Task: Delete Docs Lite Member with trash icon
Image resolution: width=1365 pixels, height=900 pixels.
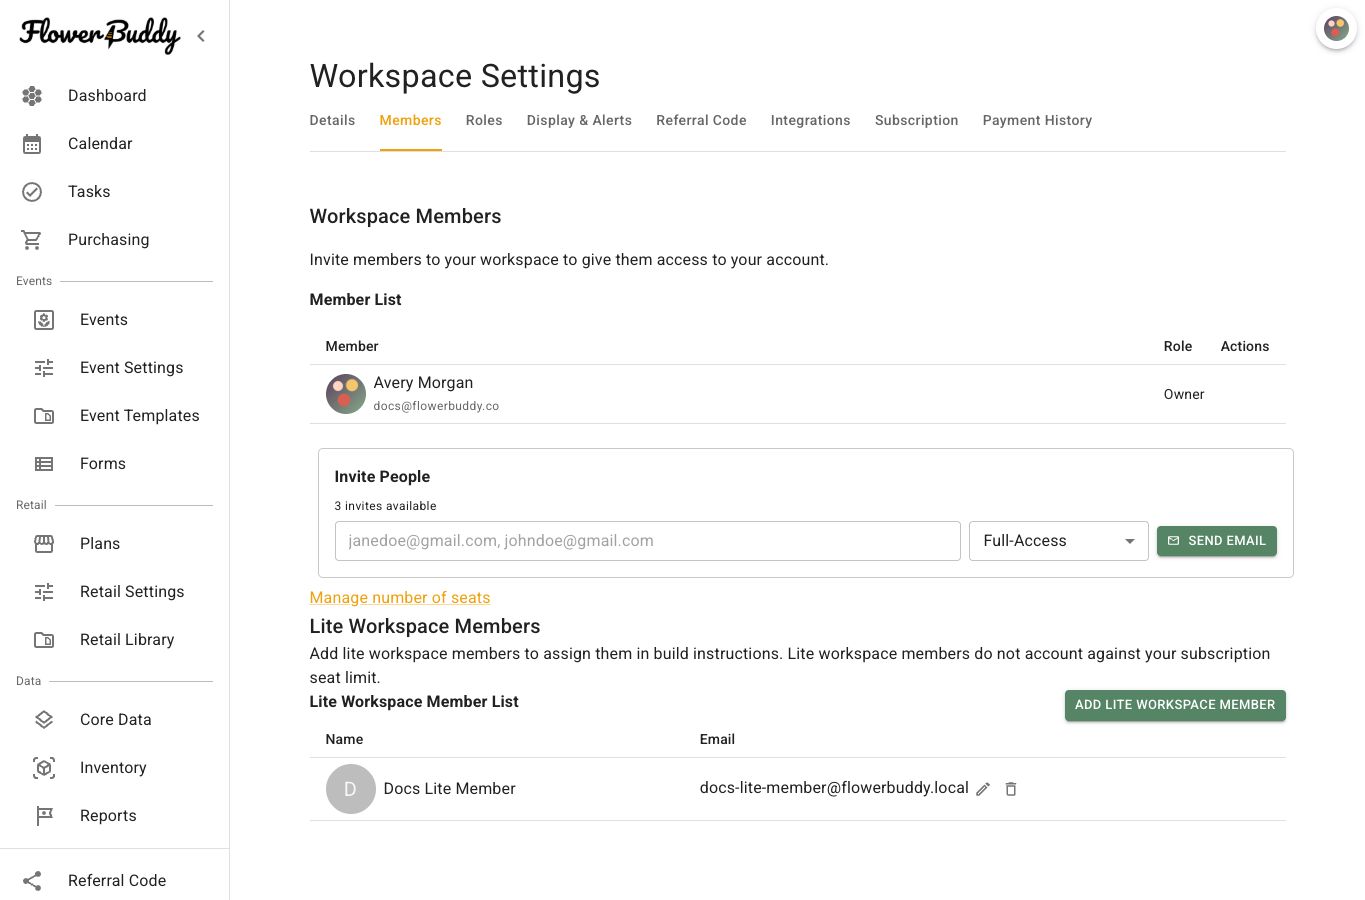Action: click(x=1011, y=789)
